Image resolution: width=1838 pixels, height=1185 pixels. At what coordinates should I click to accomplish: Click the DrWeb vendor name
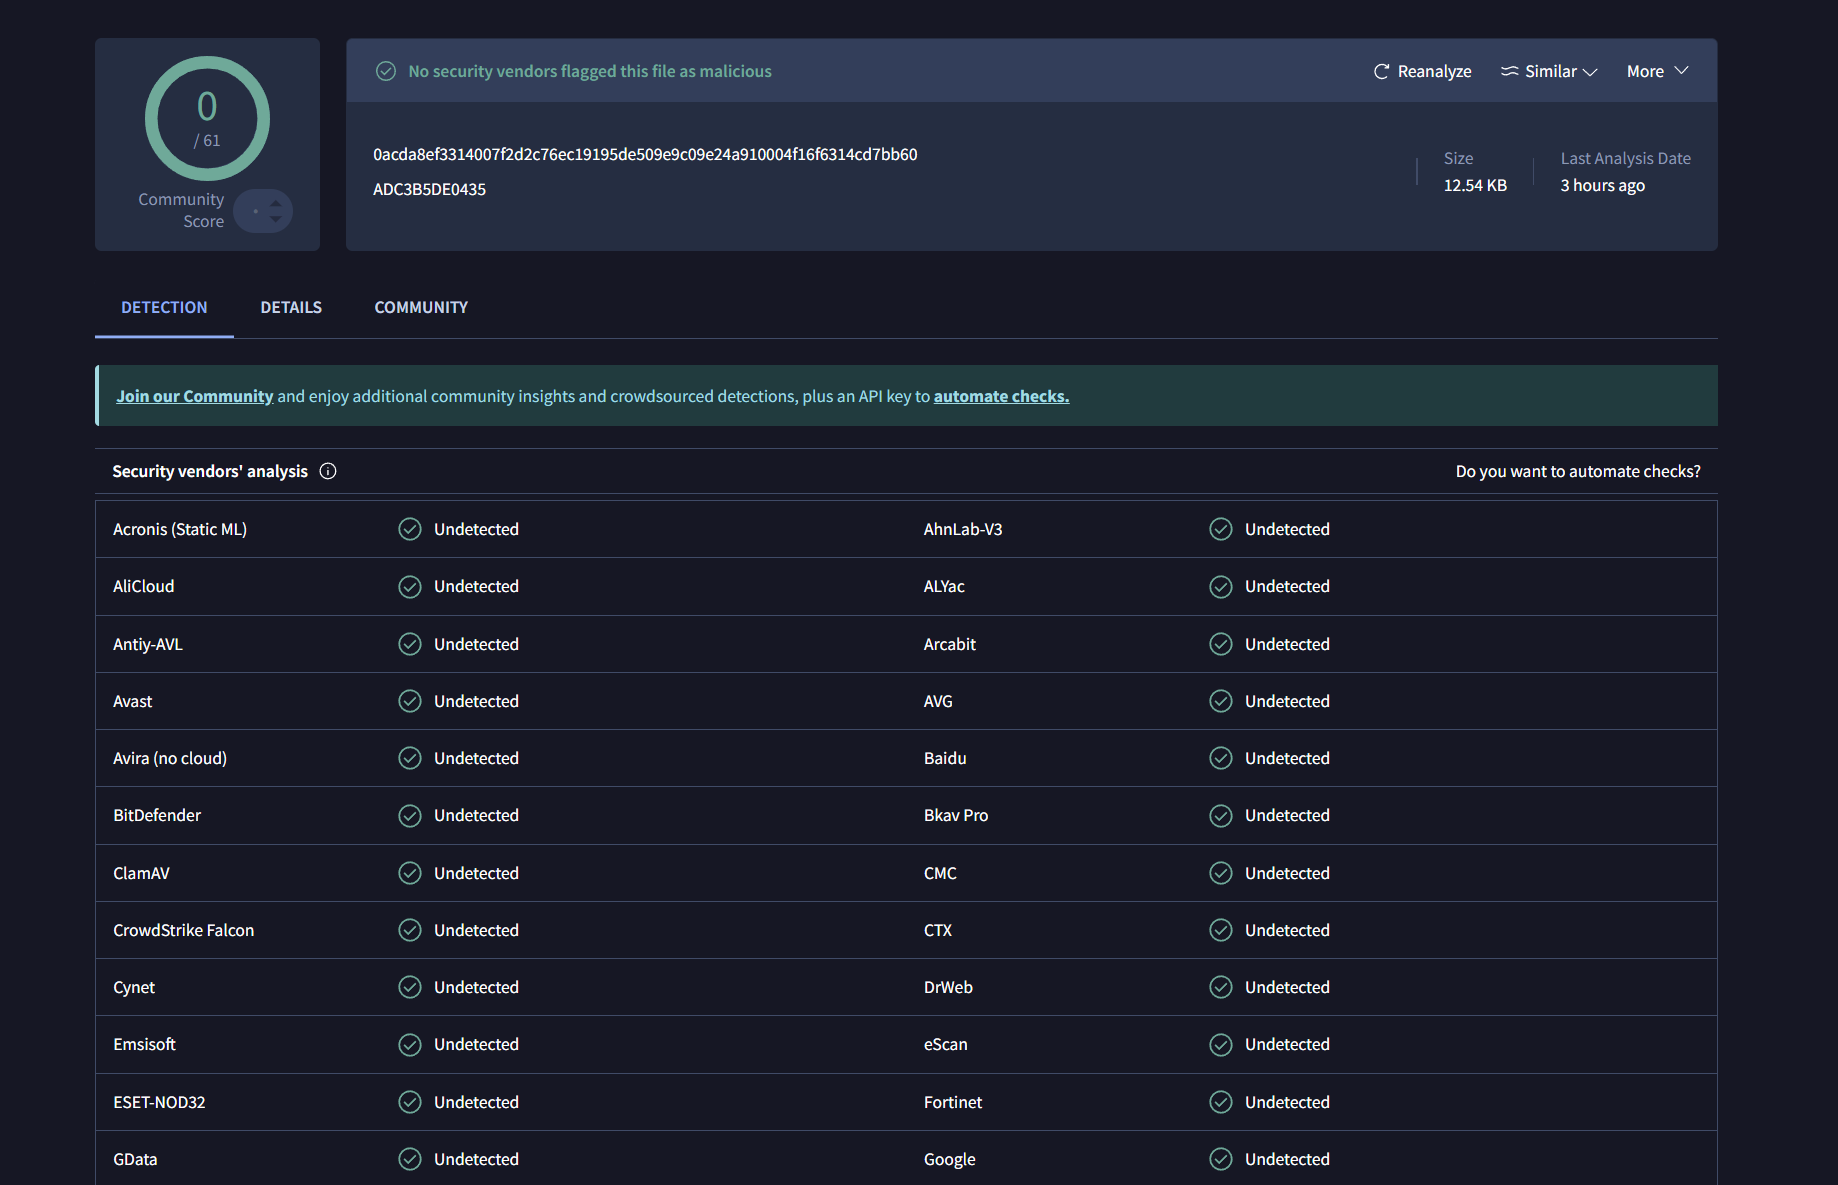948,987
